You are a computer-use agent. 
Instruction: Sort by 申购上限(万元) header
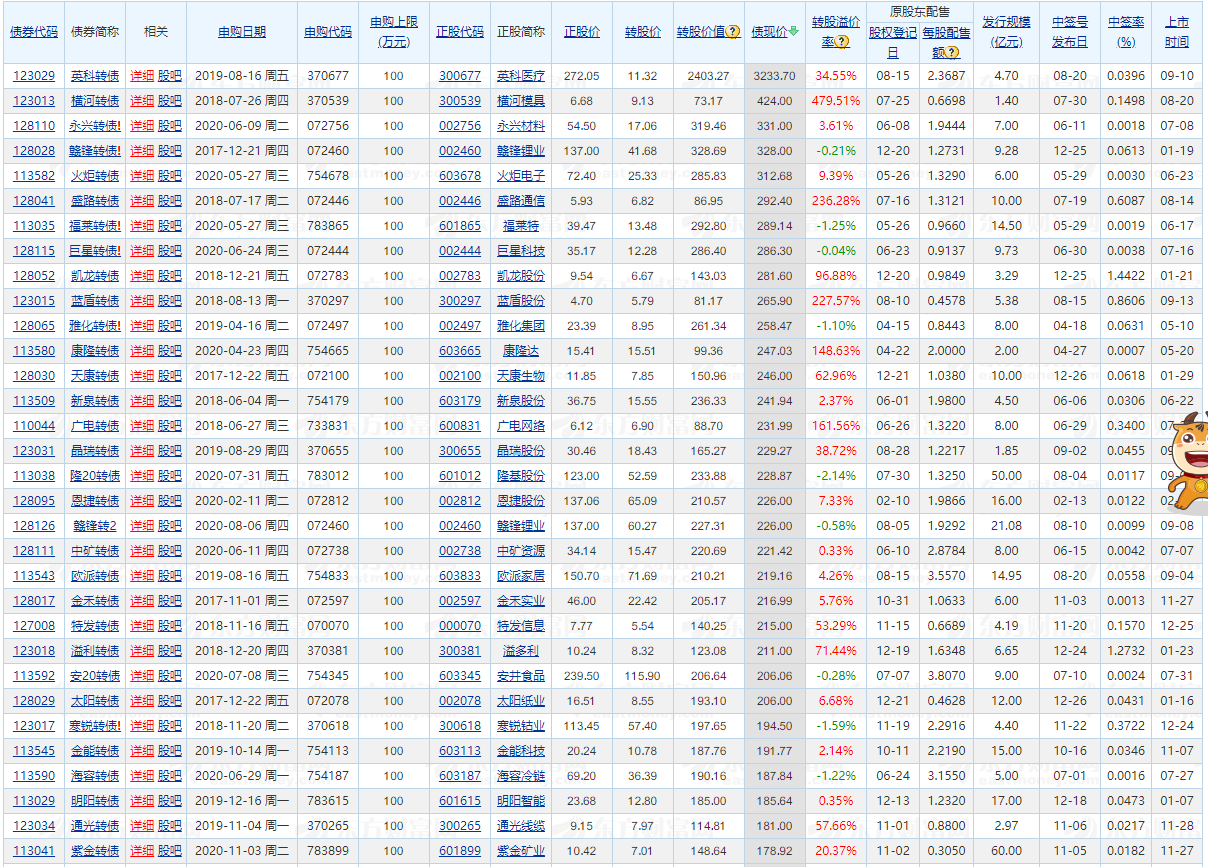coord(394,32)
